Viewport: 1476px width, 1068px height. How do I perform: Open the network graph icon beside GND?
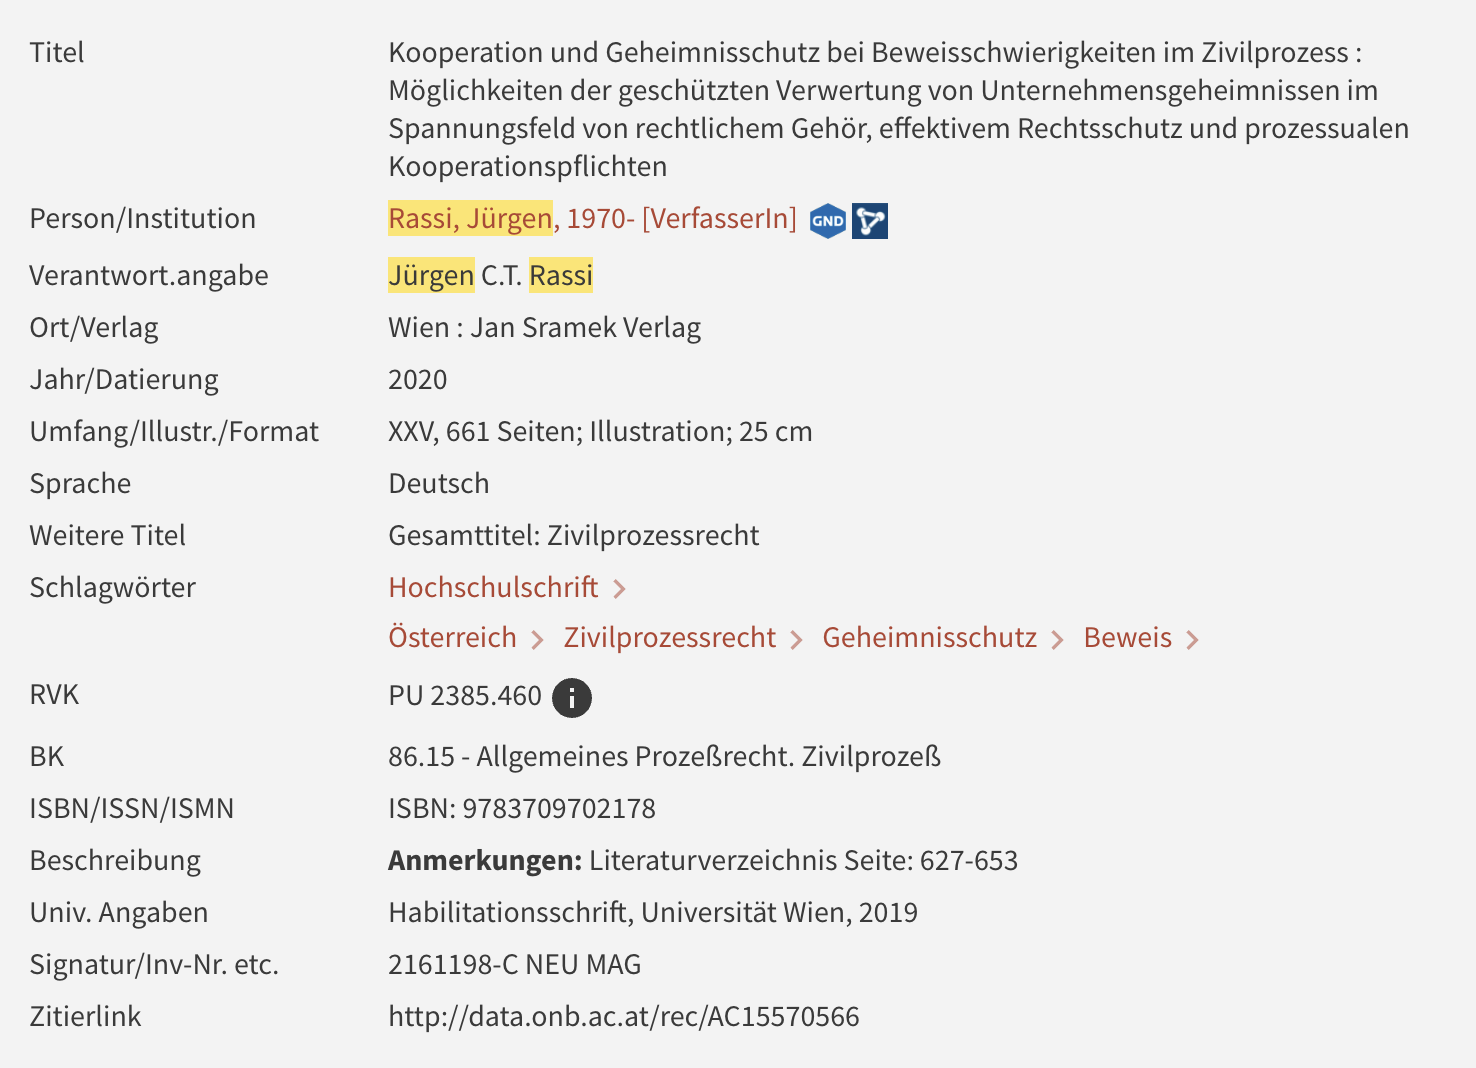[870, 221]
